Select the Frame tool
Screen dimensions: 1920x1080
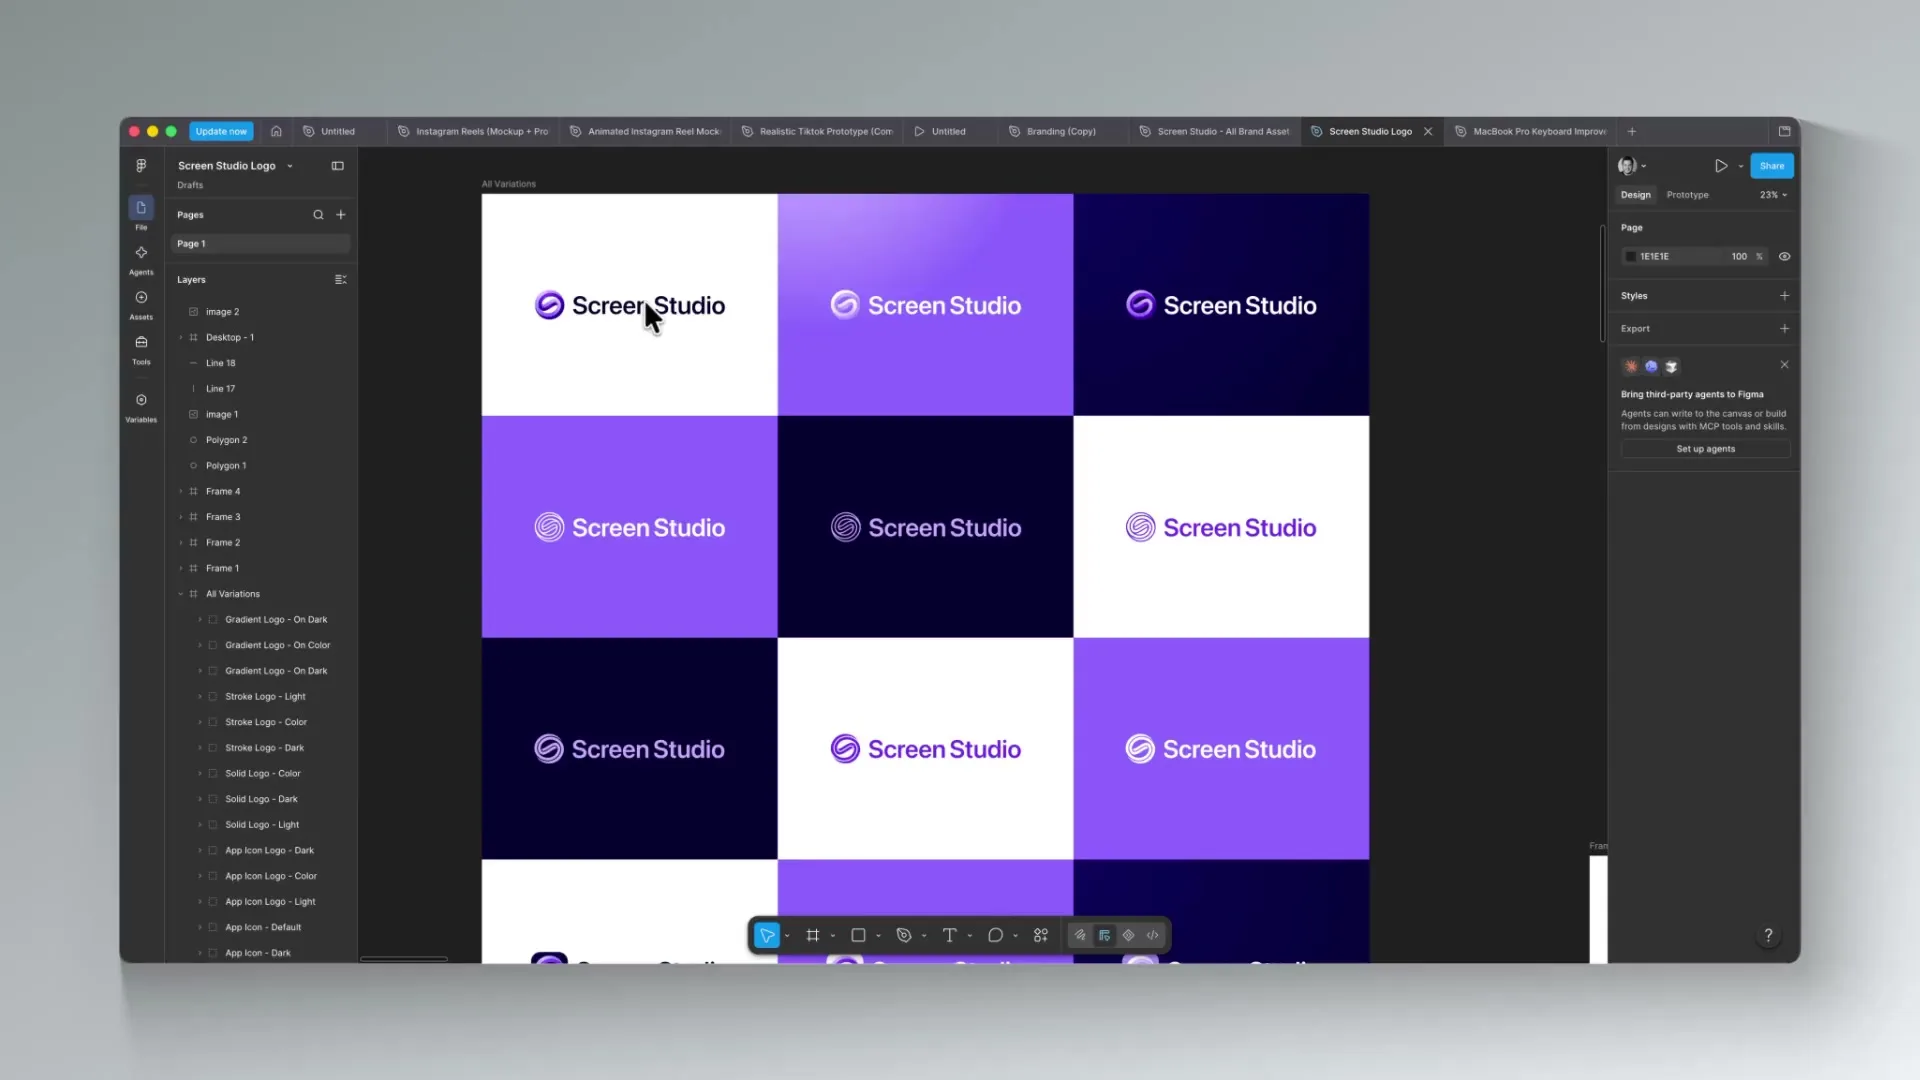pyautogui.click(x=813, y=935)
